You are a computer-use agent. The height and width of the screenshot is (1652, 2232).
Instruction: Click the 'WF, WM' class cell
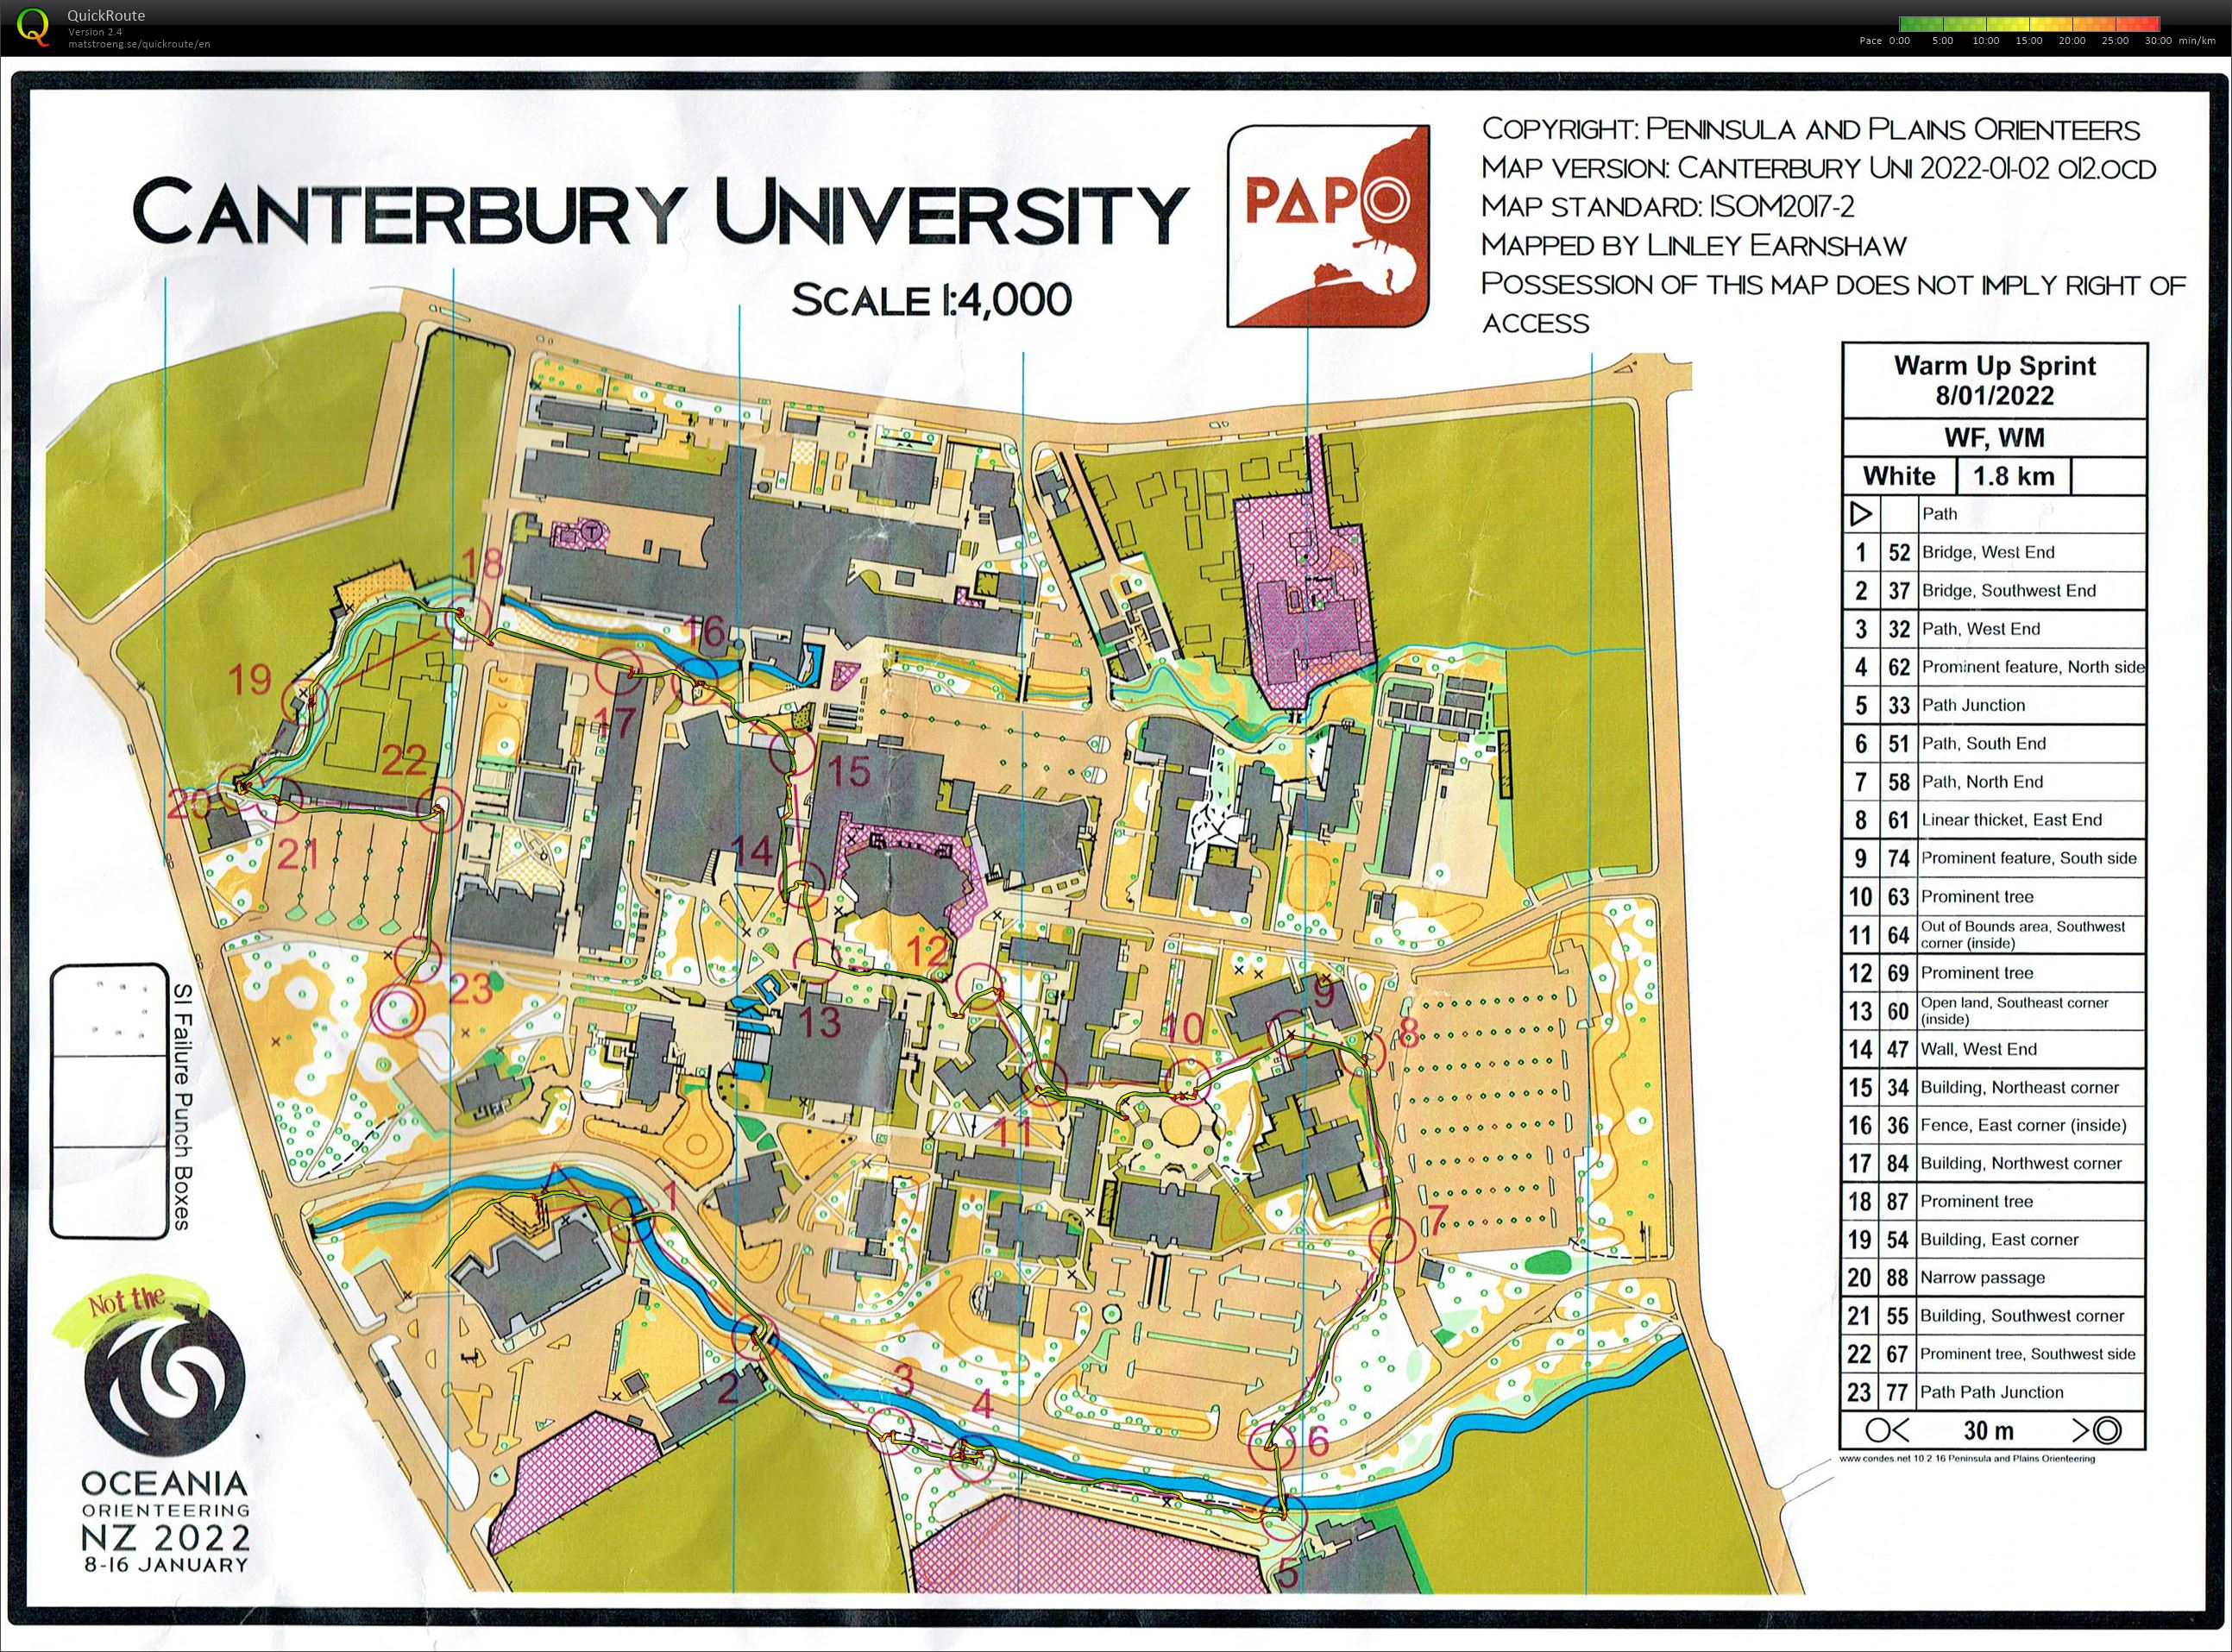(1994, 438)
